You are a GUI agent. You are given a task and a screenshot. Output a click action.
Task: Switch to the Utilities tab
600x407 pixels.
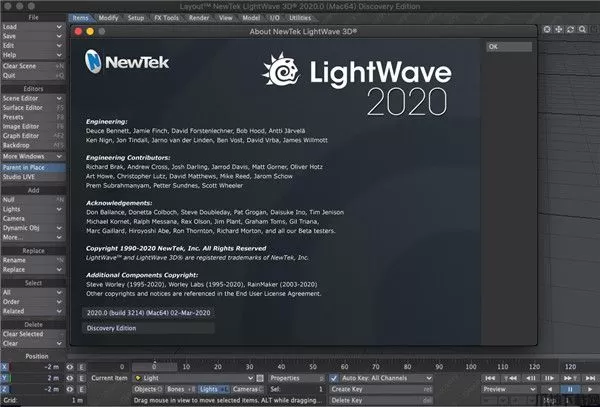[x=300, y=18]
